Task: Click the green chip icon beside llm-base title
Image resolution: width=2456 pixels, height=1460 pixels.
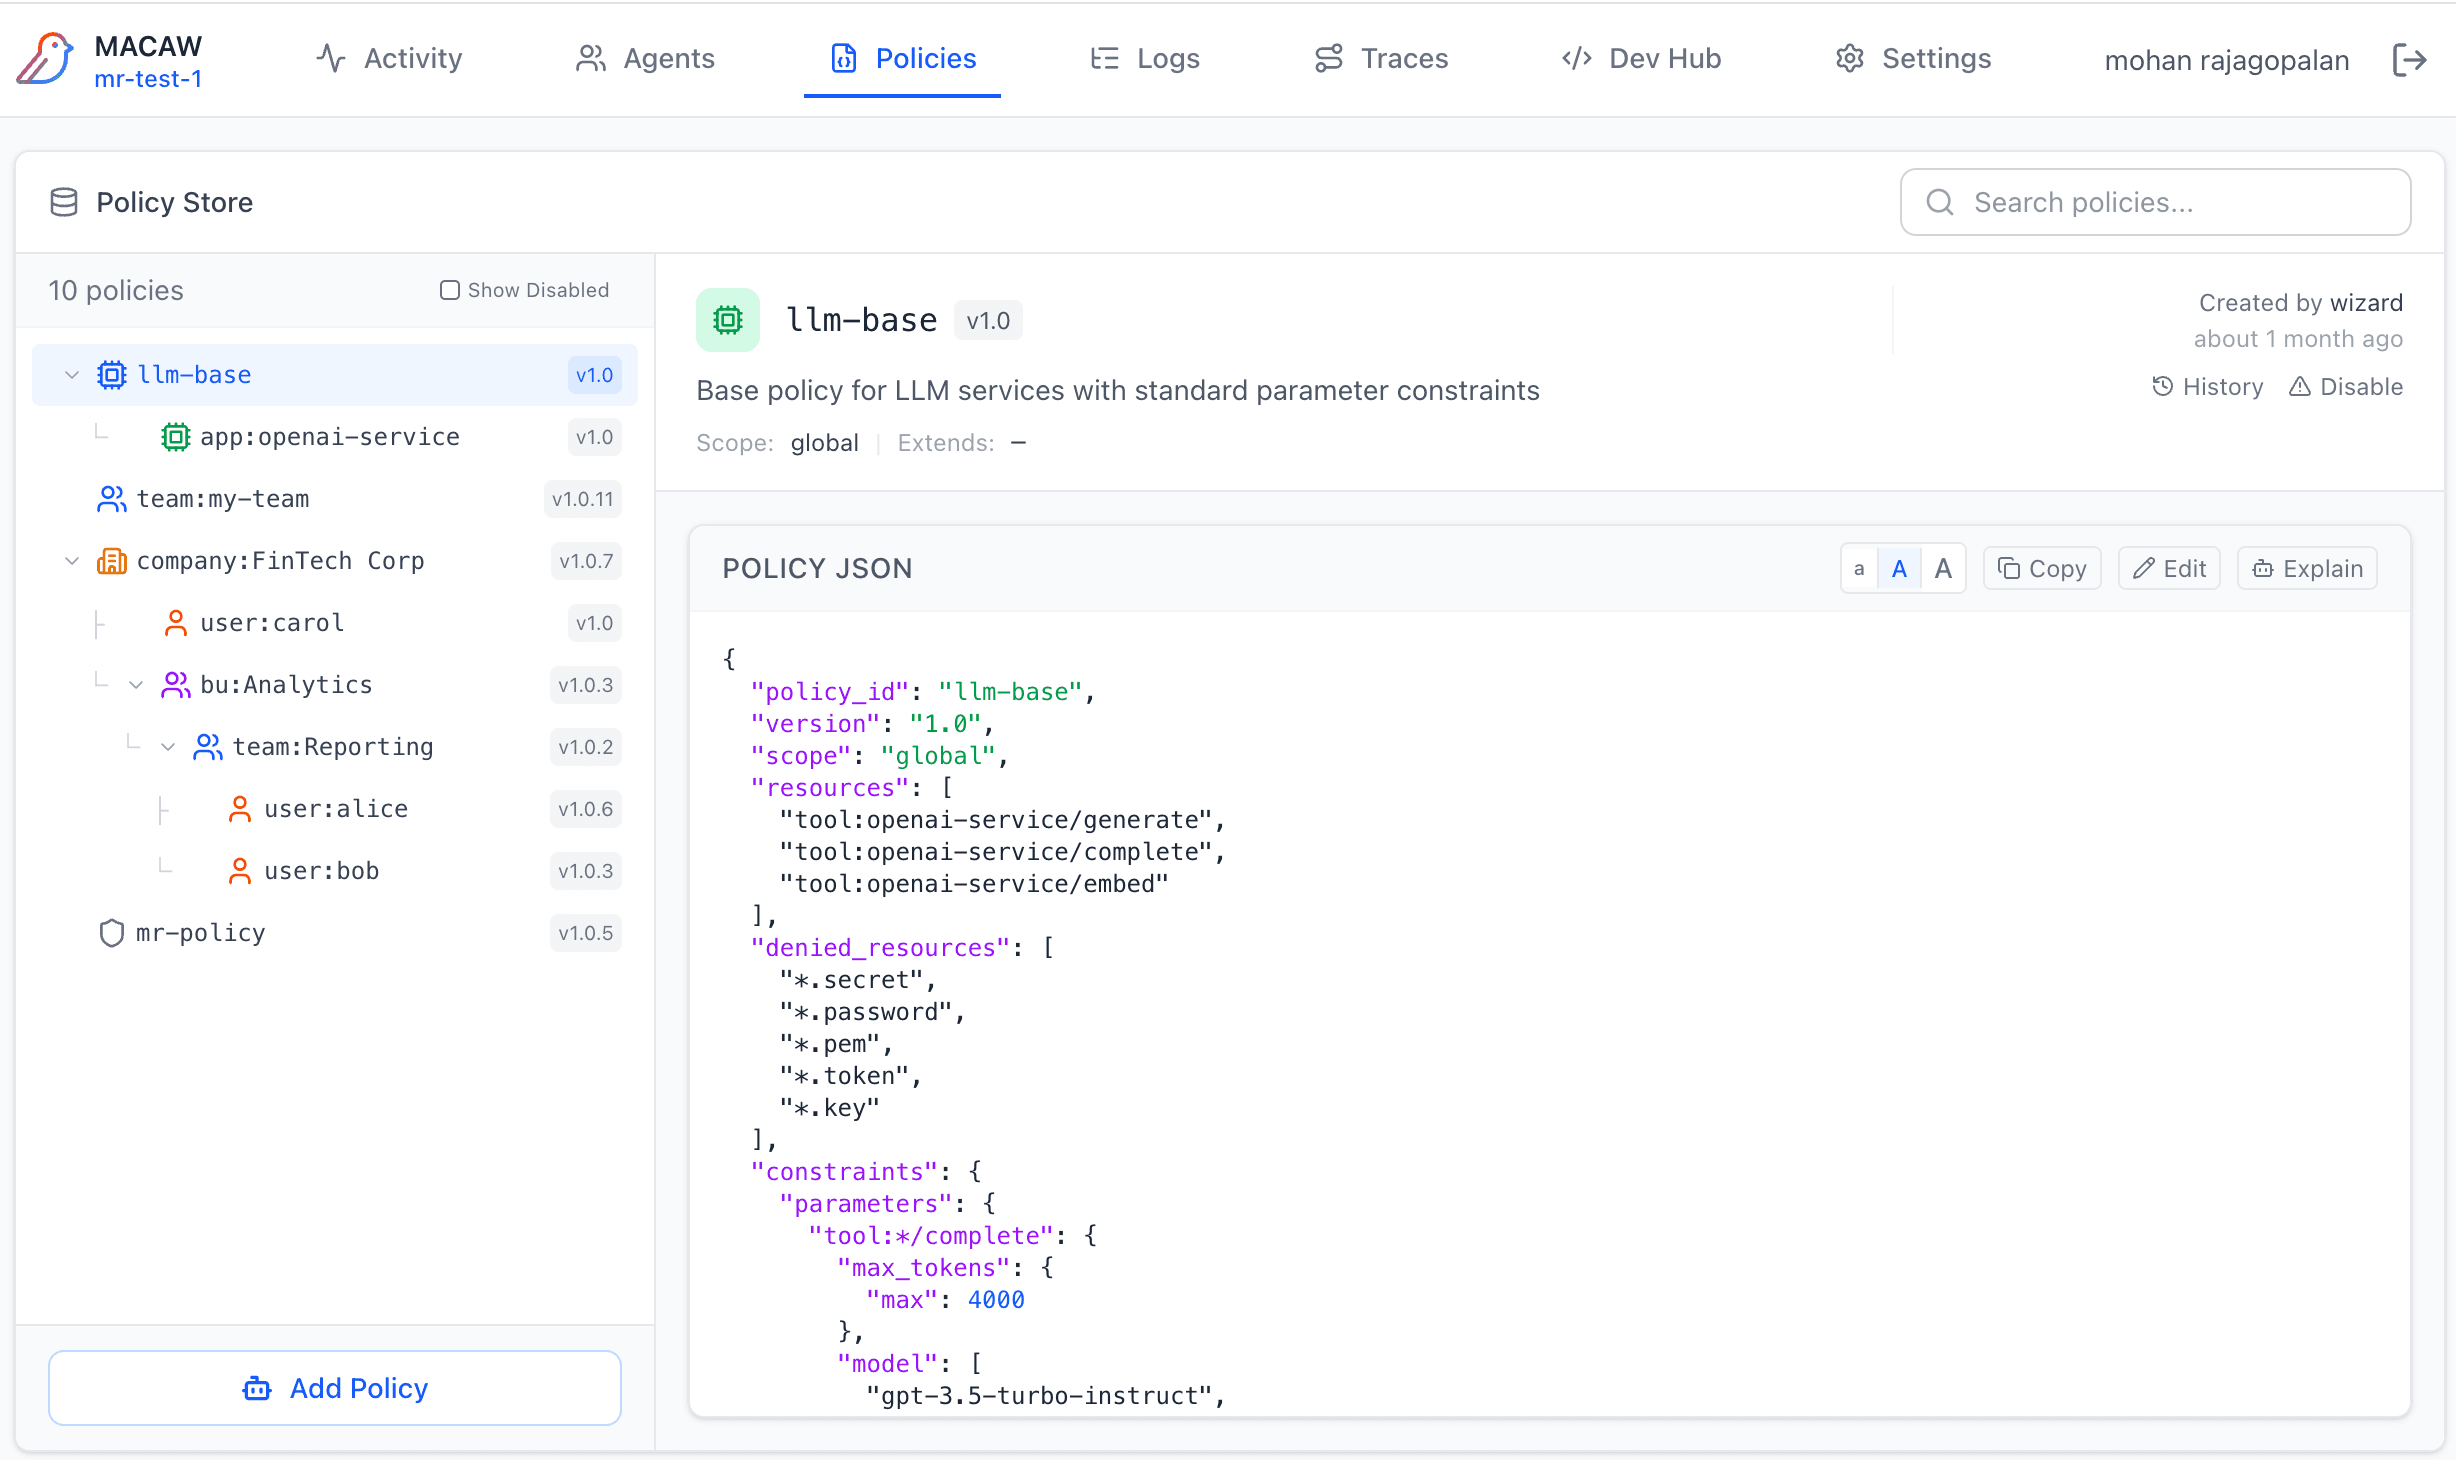Action: tap(727, 320)
